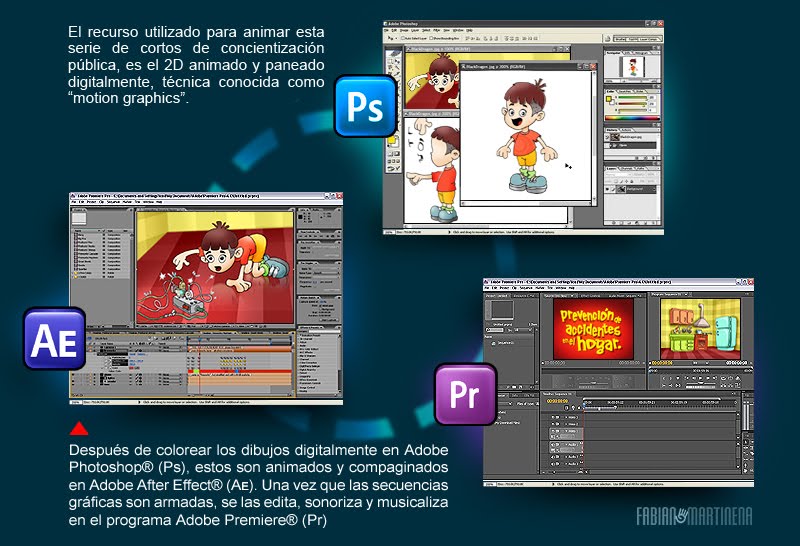The height and width of the screenshot is (546, 800).
Task: Click the yellow foreground color in Photoshop toolbox
Action: pyautogui.click(x=391, y=140)
